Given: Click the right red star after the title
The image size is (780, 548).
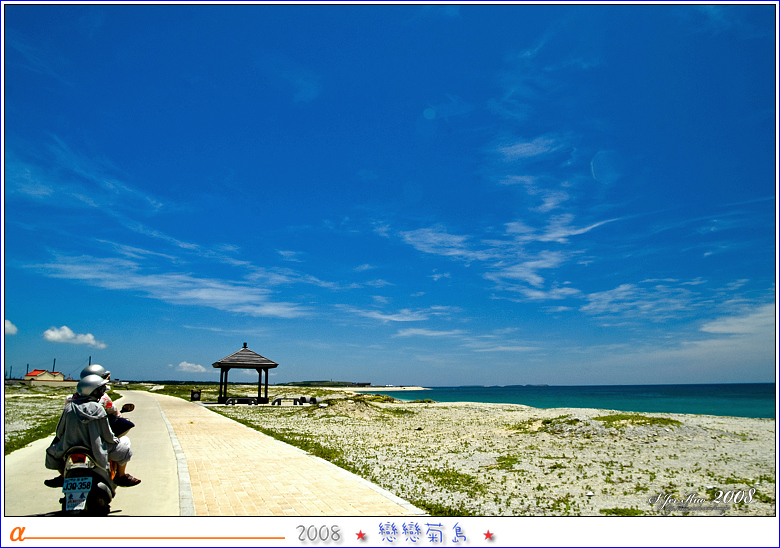Looking at the screenshot, I should click(489, 535).
